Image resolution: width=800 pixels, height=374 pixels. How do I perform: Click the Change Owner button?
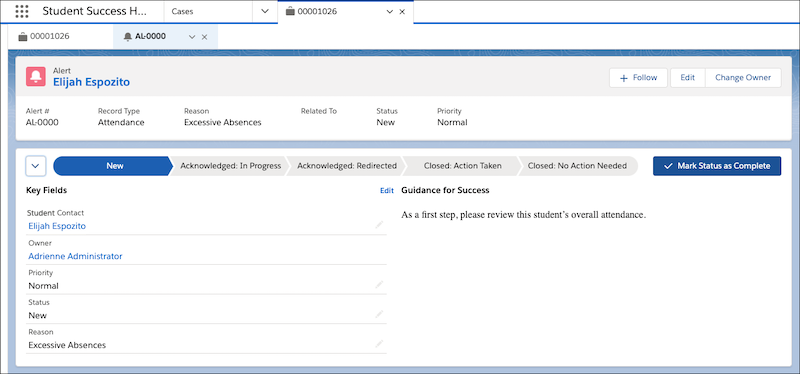pos(743,78)
